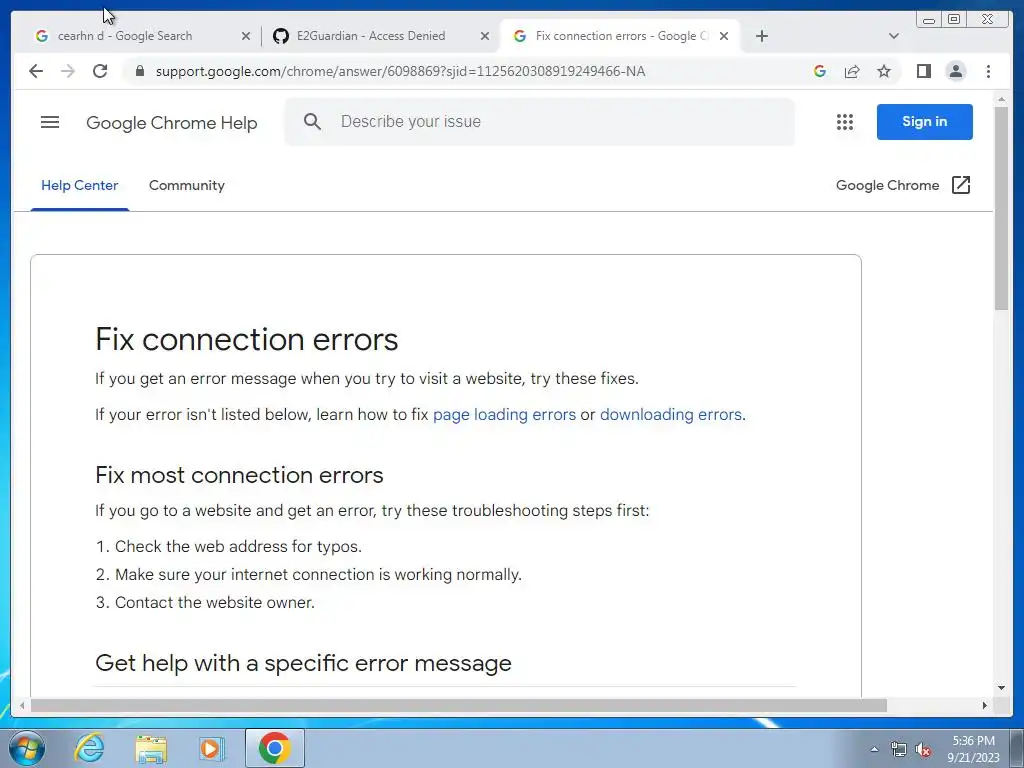Click the URL in the address bar

pos(400,71)
